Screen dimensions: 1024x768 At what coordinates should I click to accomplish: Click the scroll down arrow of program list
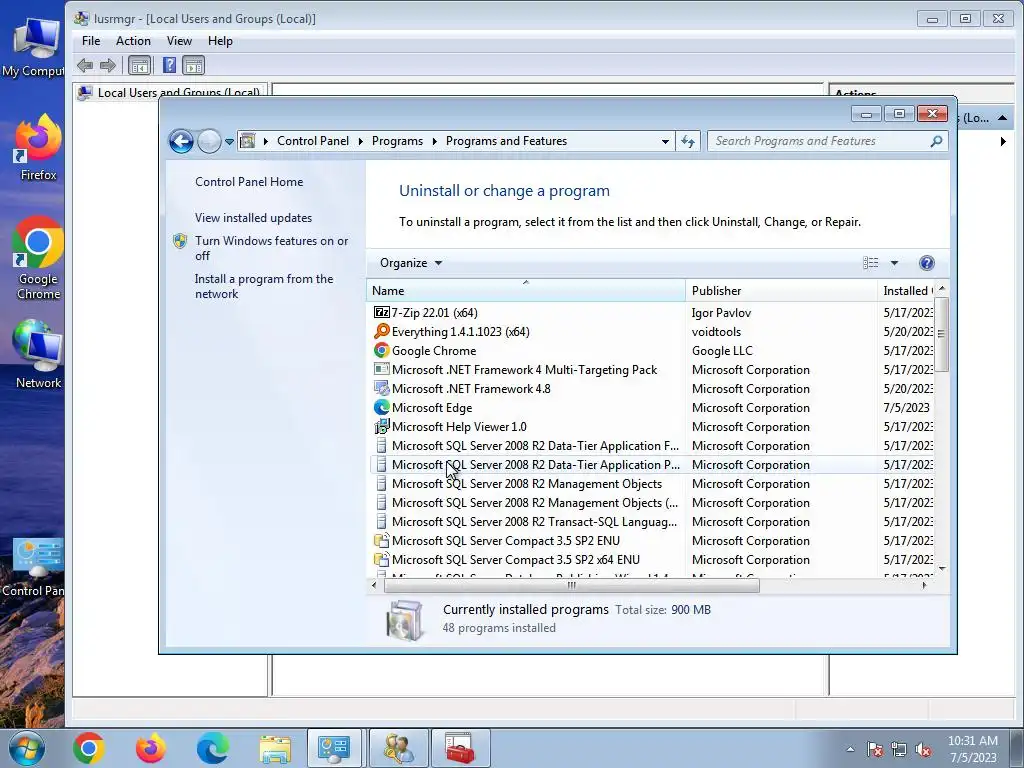tap(942, 568)
